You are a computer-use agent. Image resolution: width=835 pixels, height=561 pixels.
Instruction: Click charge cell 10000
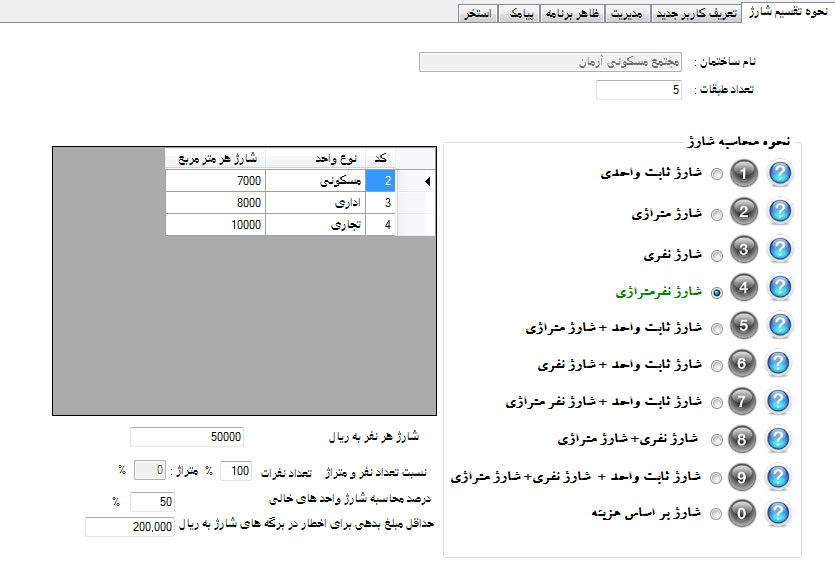point(215,225)
